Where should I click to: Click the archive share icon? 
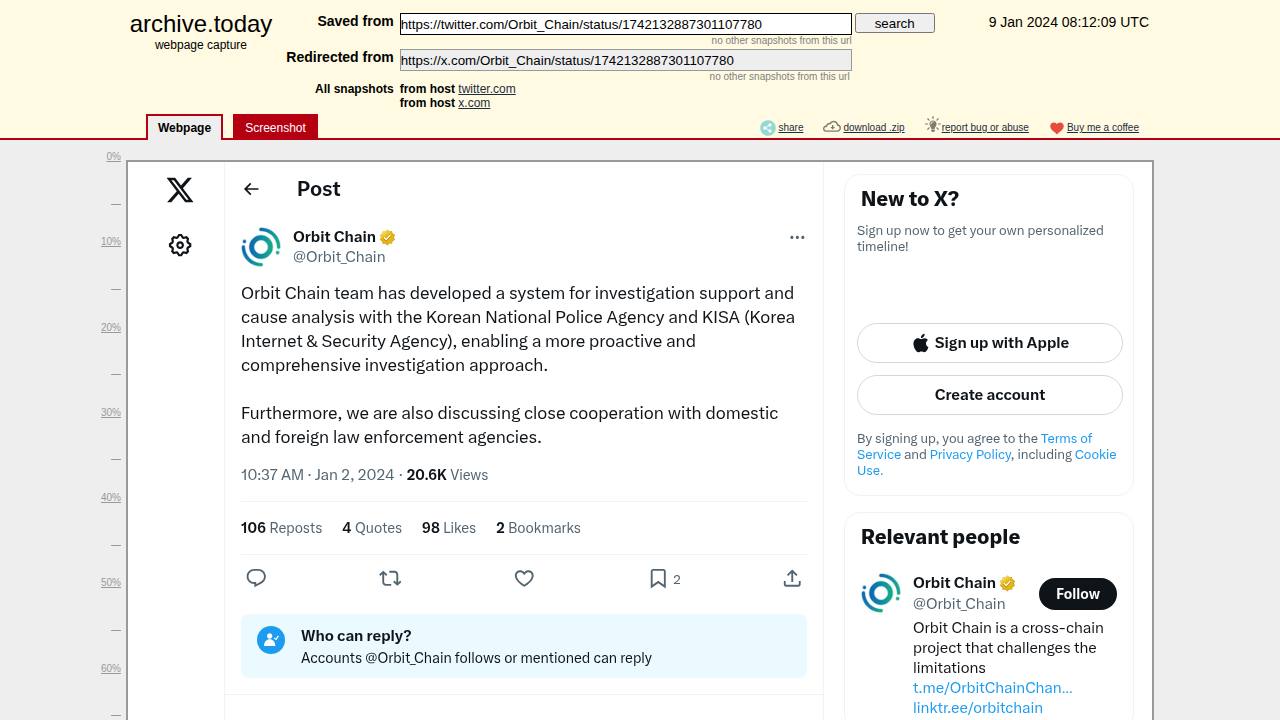768,127
